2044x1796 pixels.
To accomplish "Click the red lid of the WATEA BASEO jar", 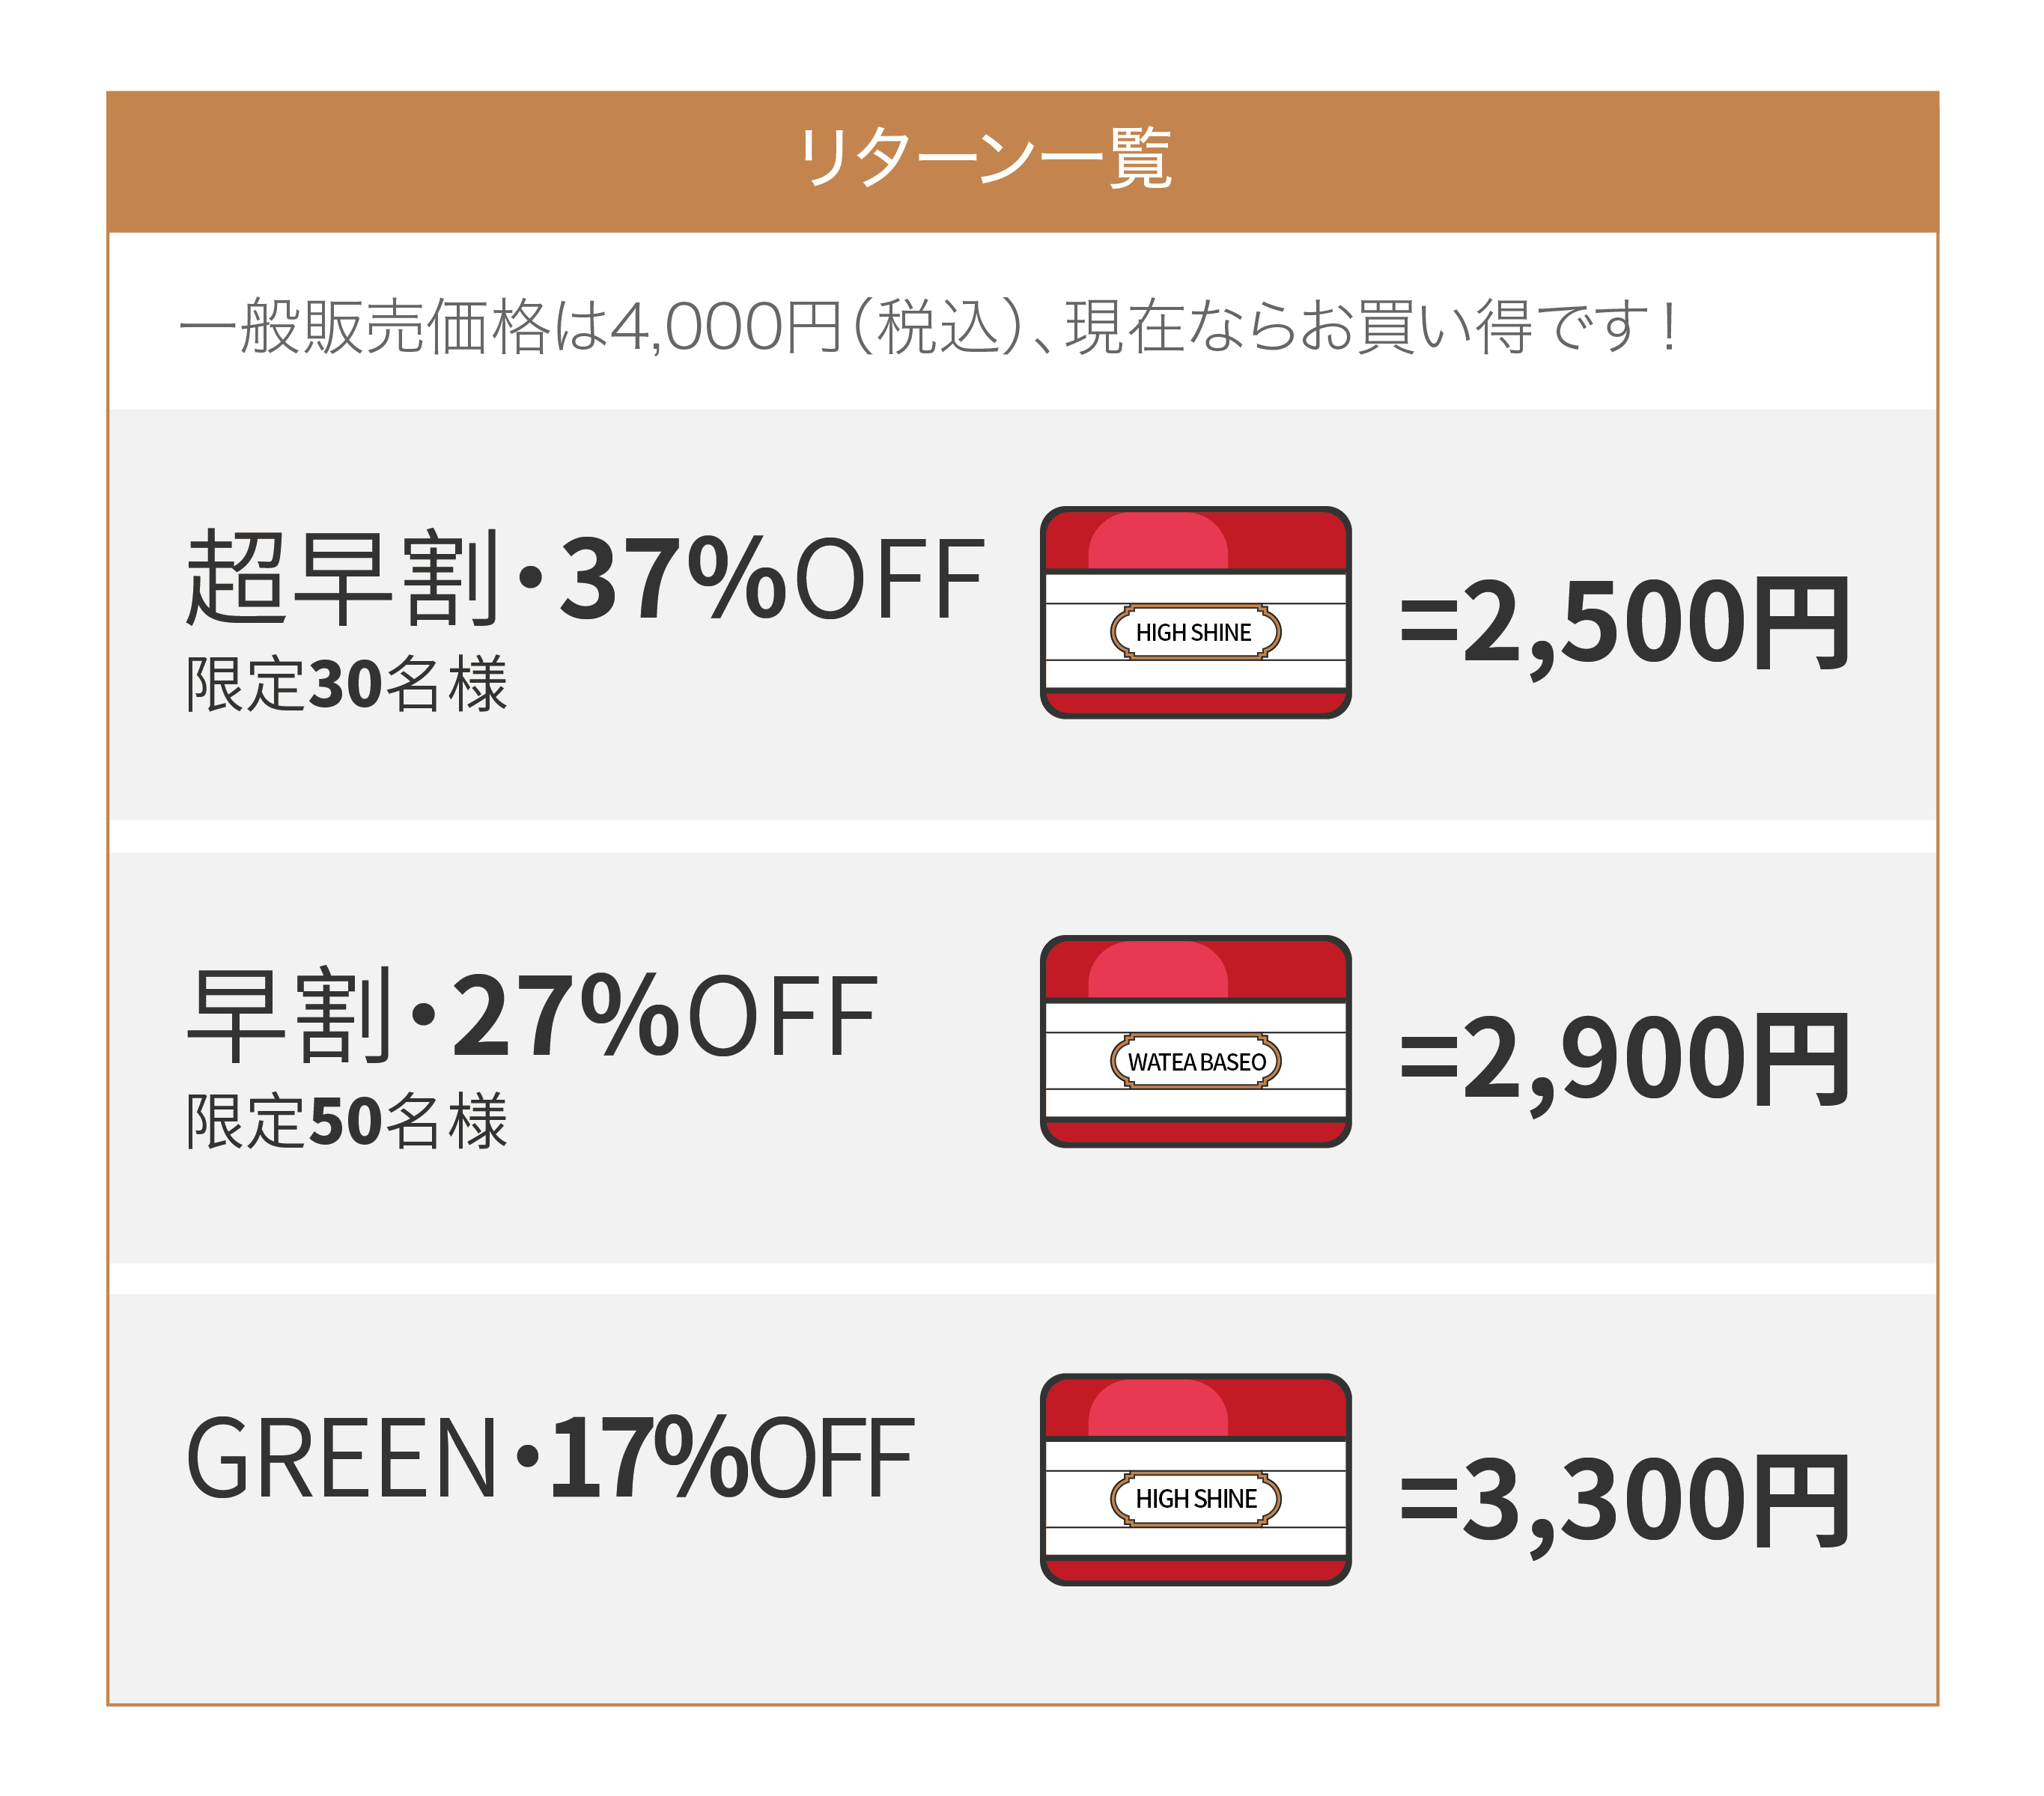I will pos(1195,969).
